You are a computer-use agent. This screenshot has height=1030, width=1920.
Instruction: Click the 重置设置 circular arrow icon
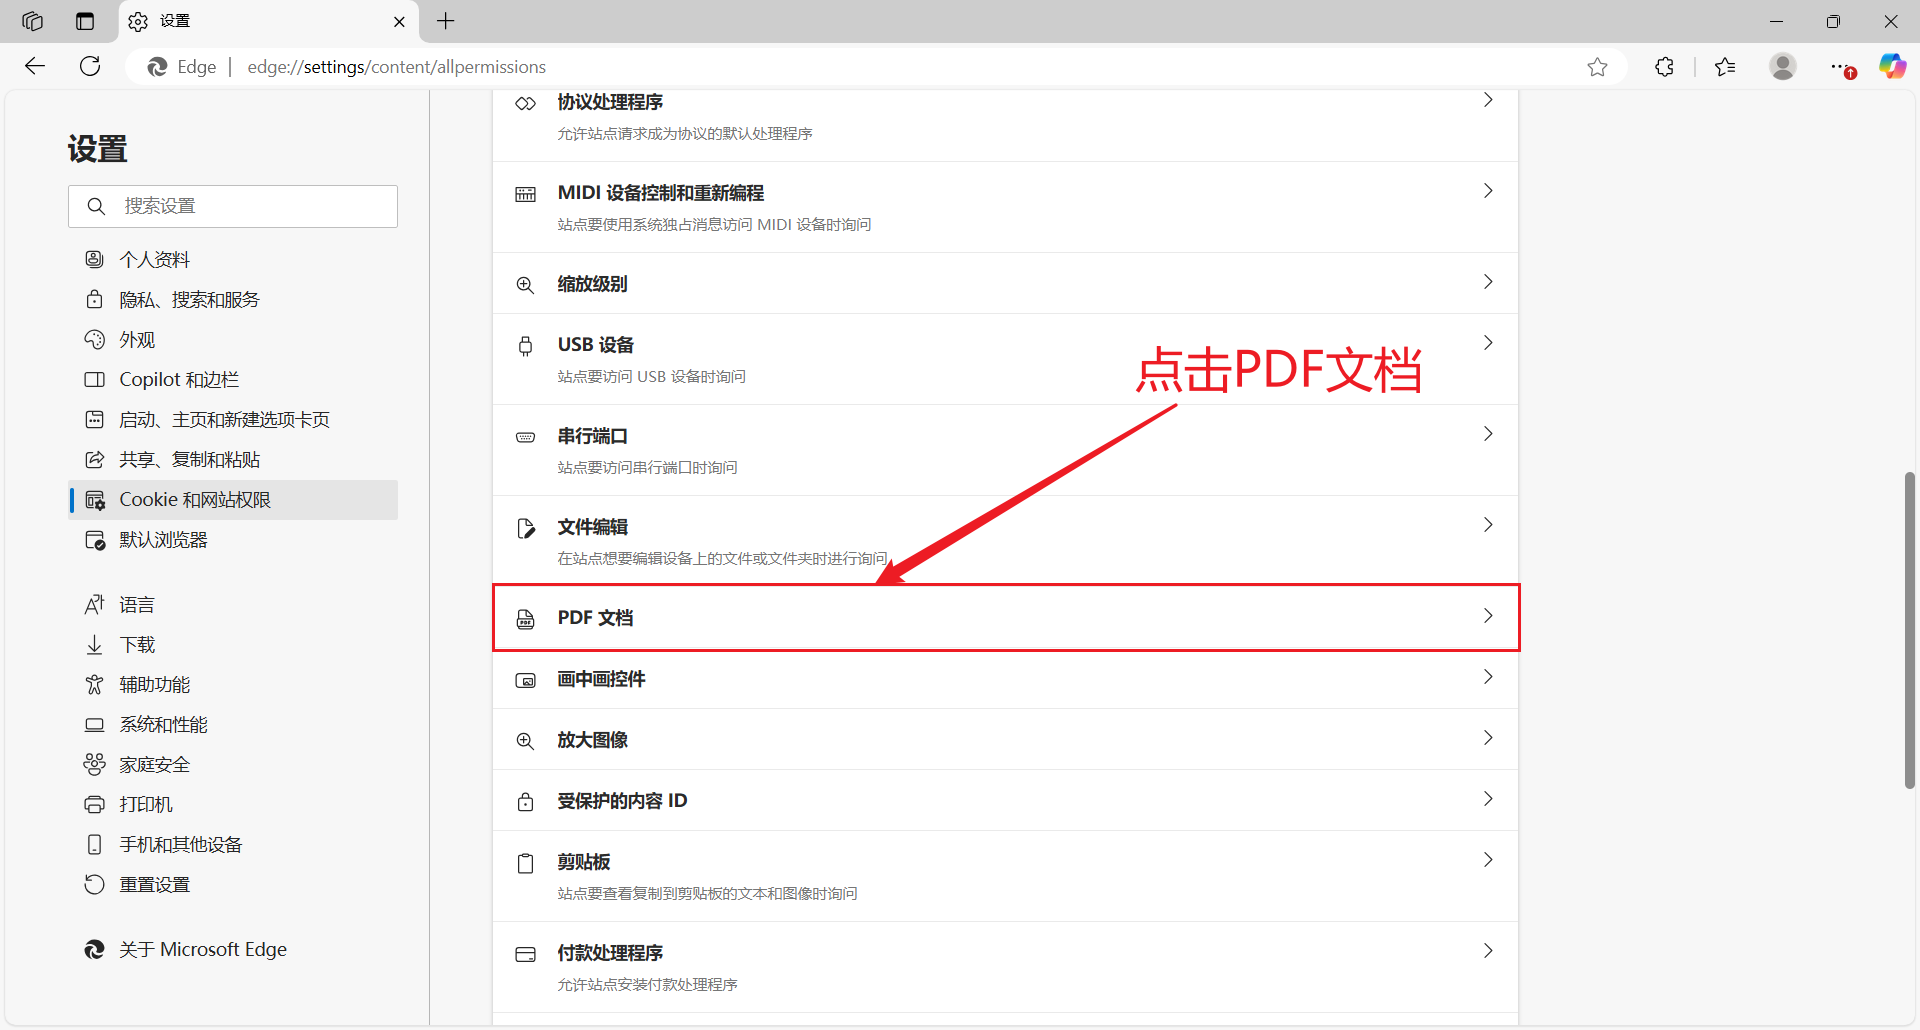click(94, 884)
